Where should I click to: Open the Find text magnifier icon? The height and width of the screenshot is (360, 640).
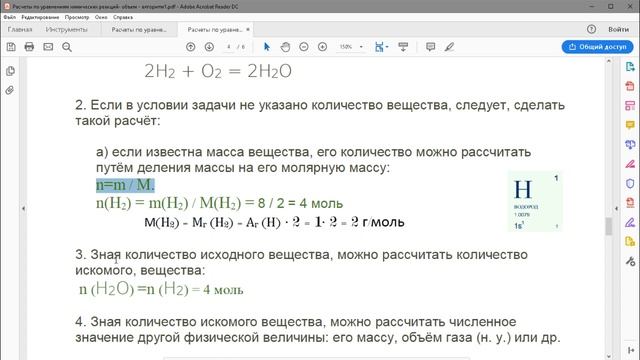click(67, 47)
